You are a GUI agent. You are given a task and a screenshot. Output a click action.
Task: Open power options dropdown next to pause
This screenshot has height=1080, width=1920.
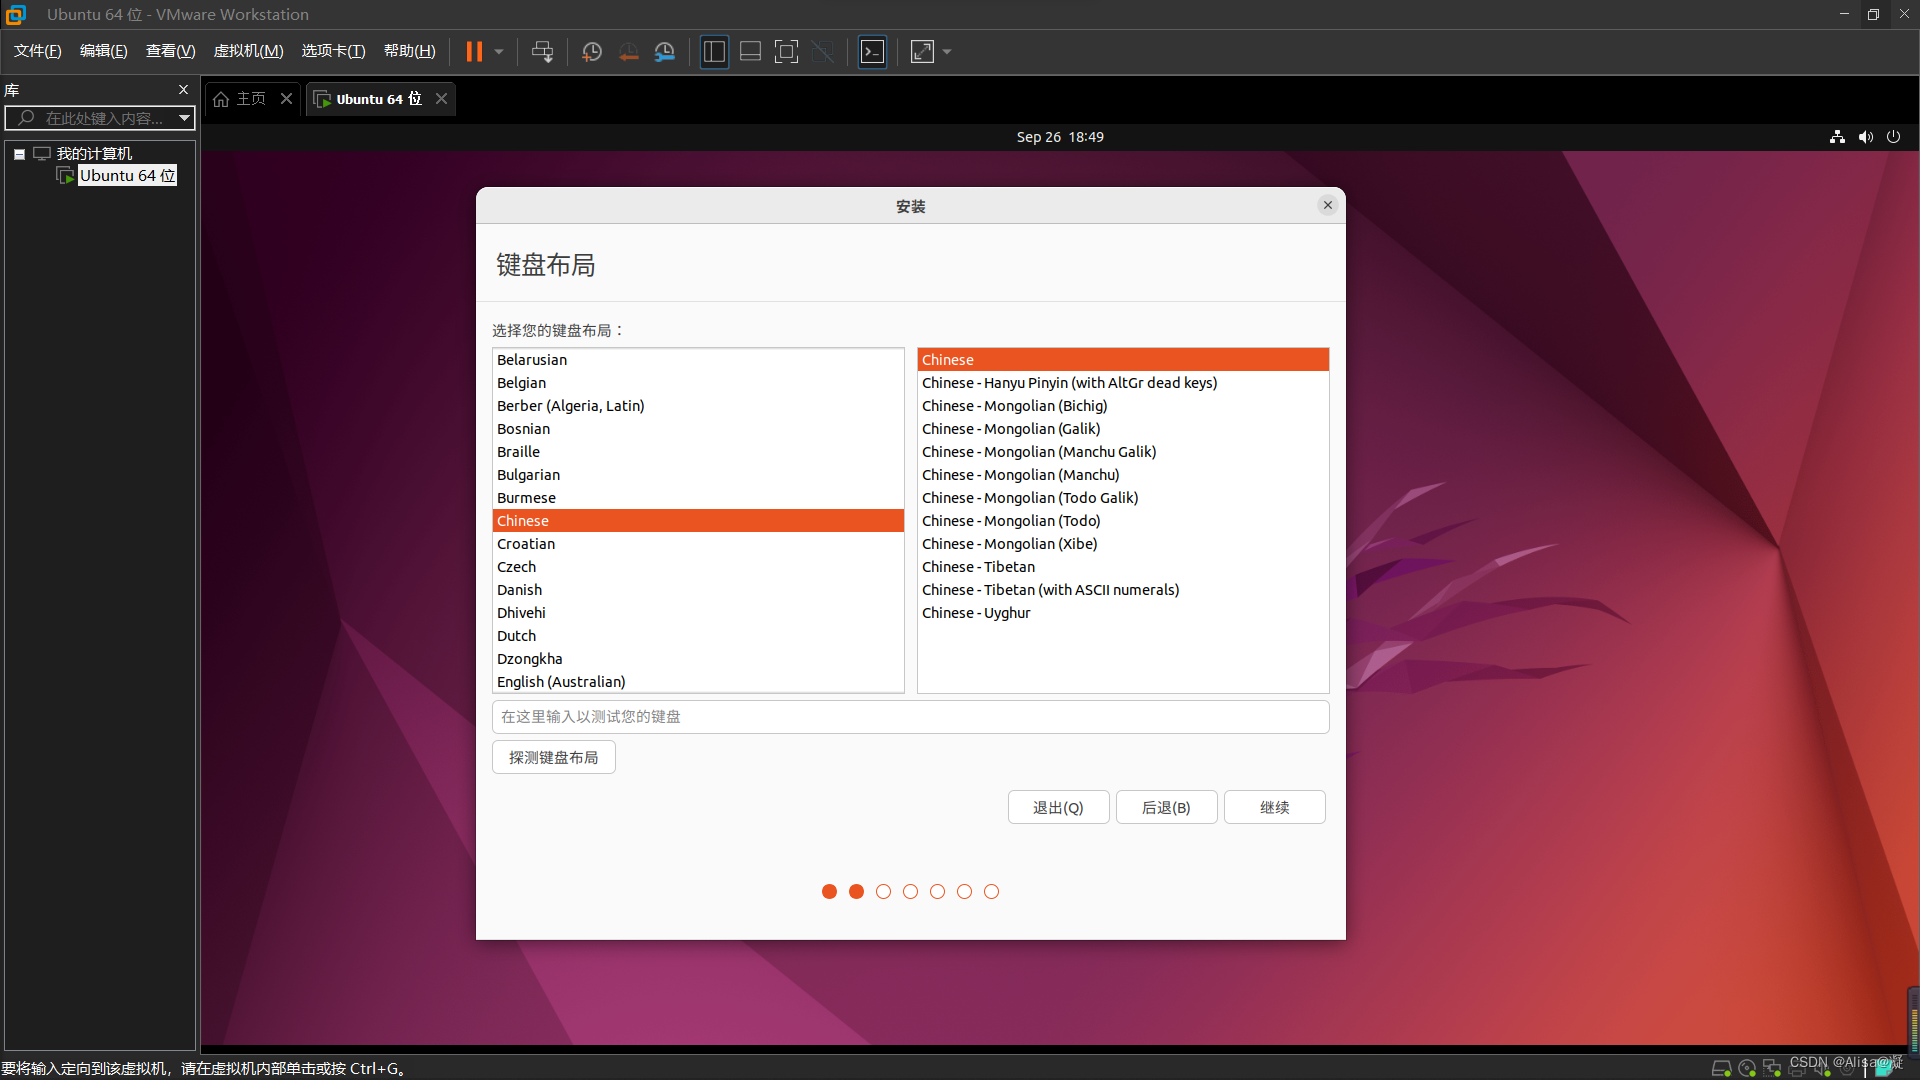pos(499,52)
